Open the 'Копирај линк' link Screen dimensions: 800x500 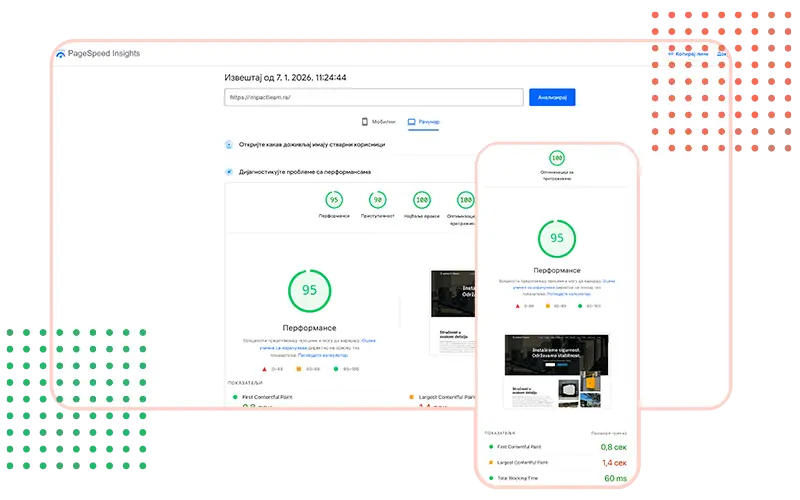[688, 54]
